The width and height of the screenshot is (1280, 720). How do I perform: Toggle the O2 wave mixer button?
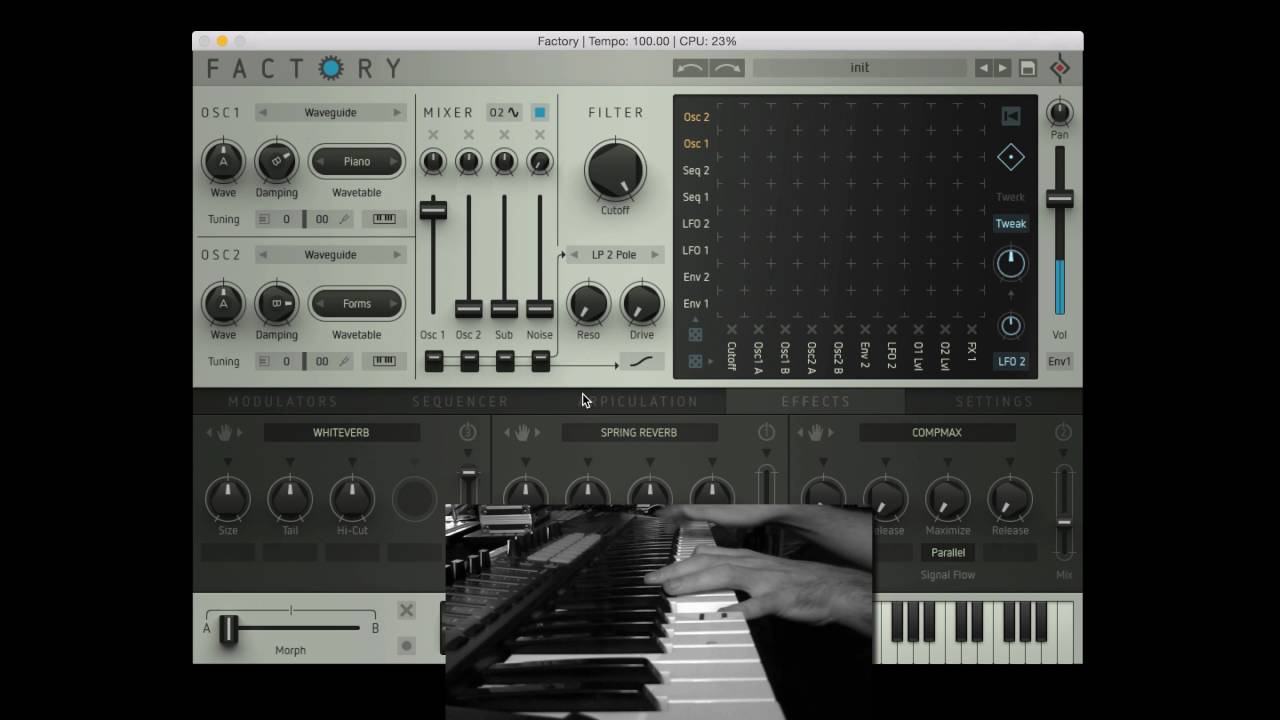504,112
